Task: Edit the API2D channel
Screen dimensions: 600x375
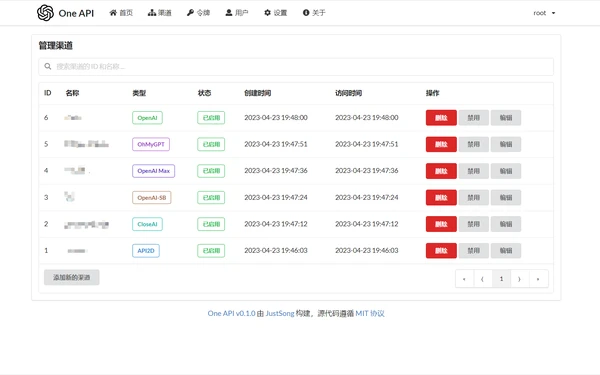Action: tap(505, 251)
